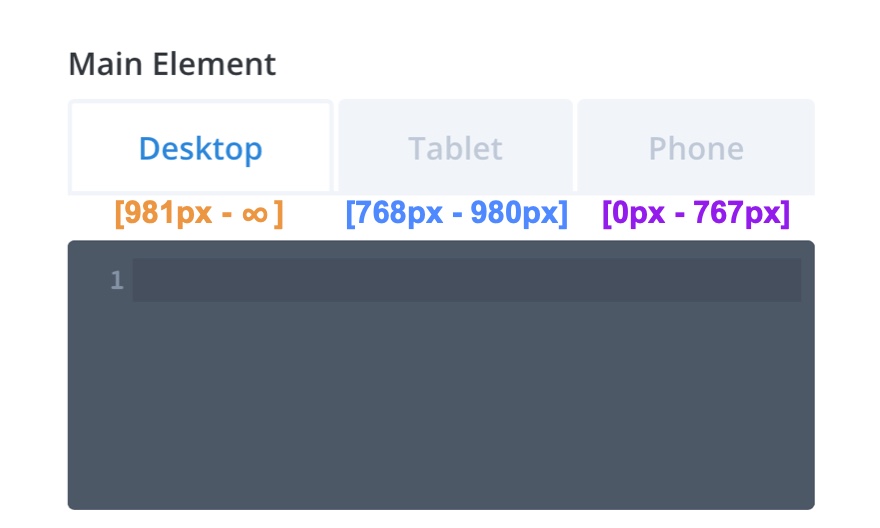Select the Phone tab
Viewport: 880px width, 528px height.
(696, 147)
